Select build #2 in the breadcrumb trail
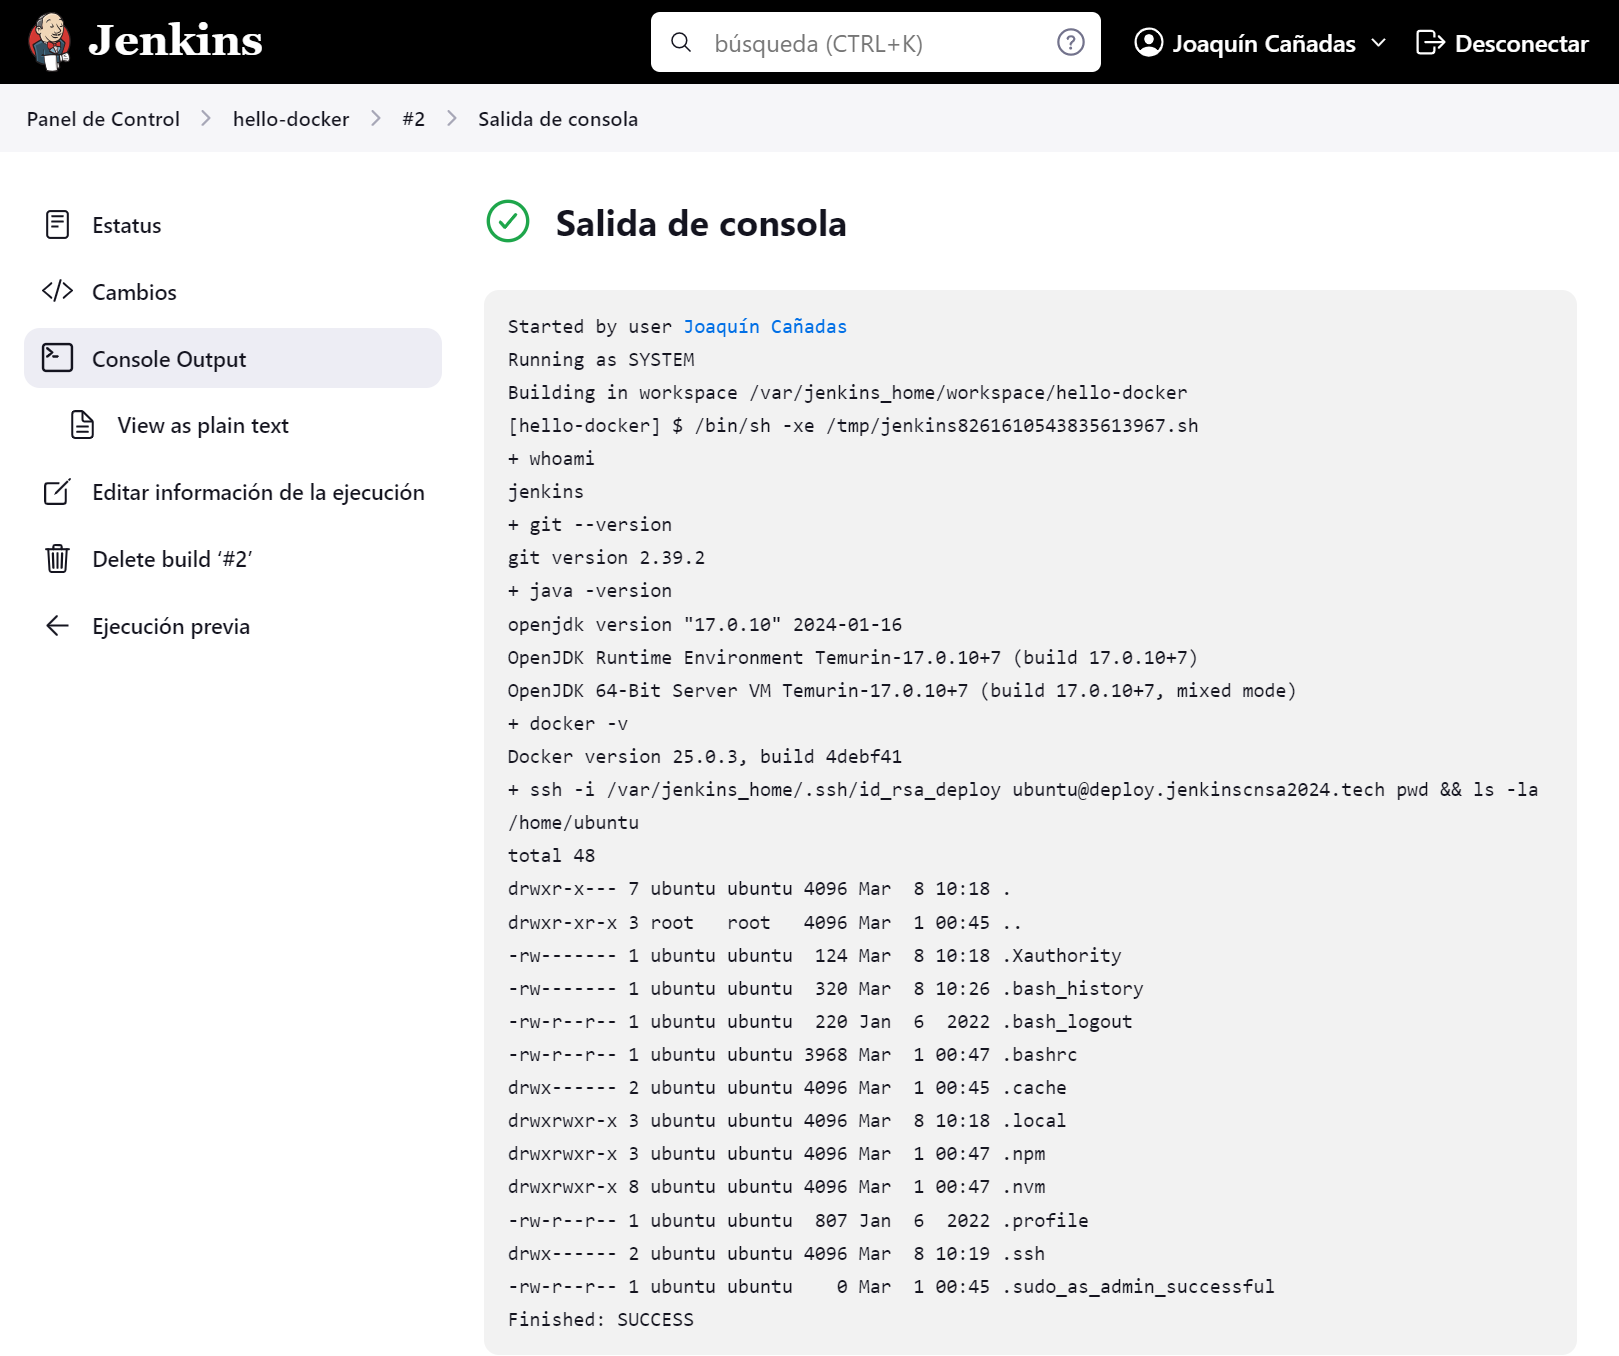Viewport: 1619px width, 1356px height. click(x=413, y=118)
